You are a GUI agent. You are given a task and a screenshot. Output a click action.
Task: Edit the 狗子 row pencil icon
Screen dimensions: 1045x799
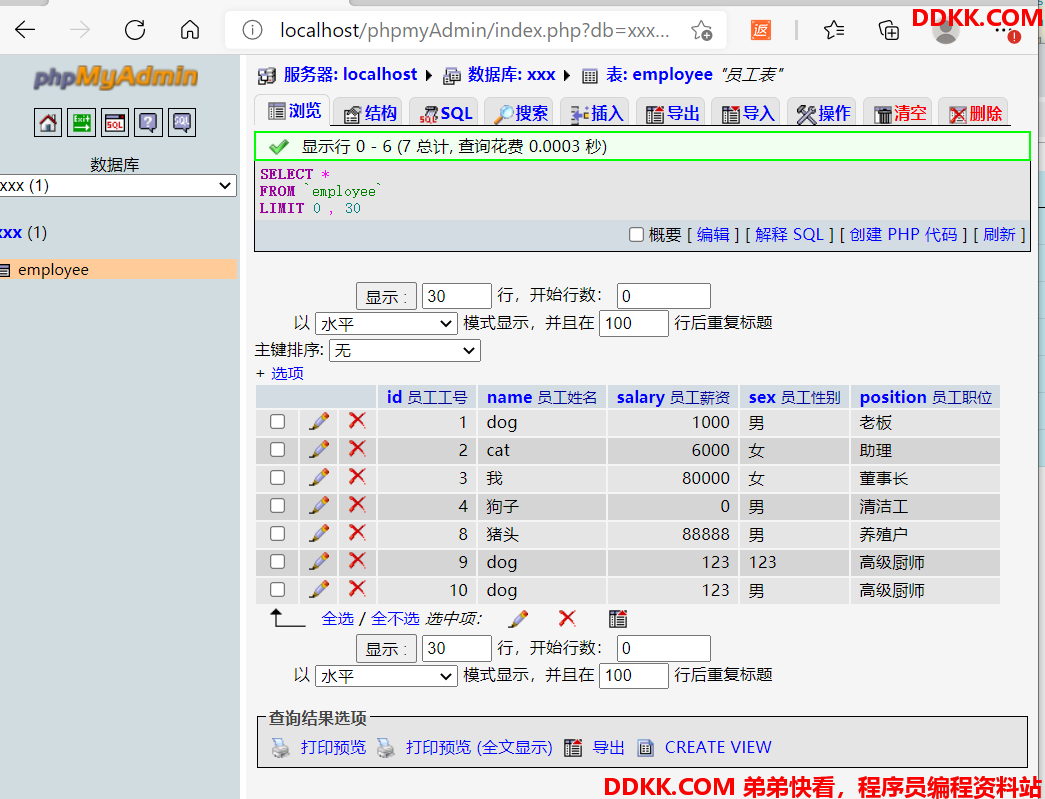(x=319, y=505)
